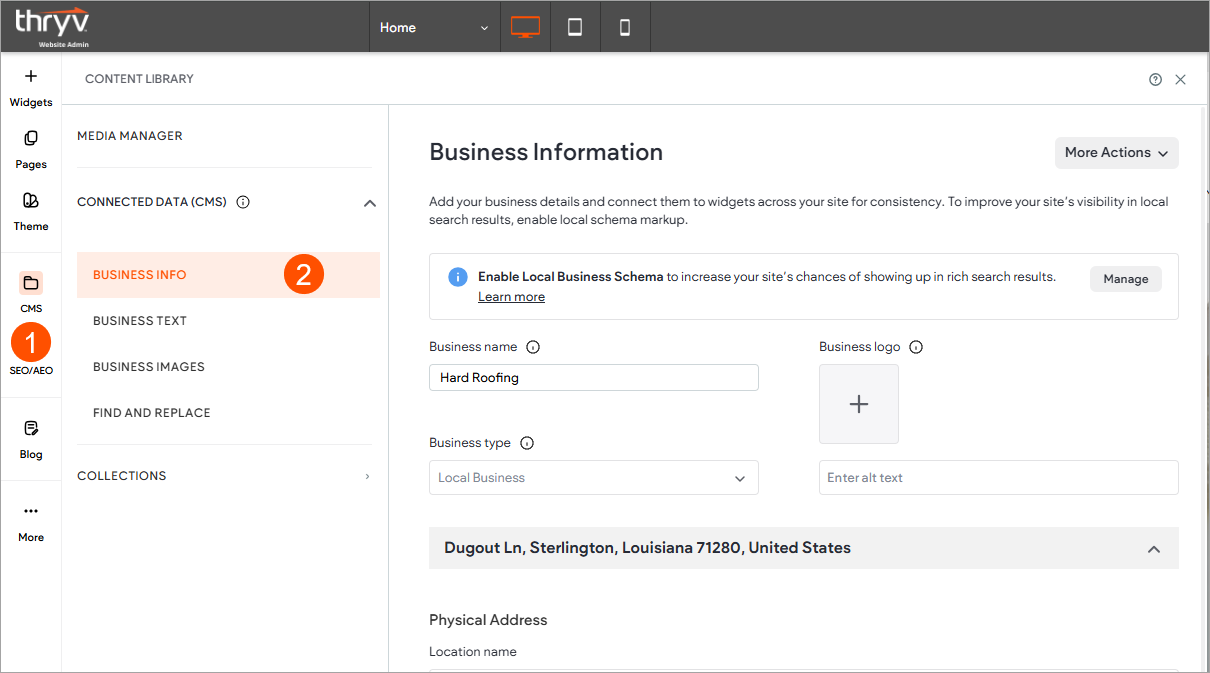
Task: Switch to desktop preview mode
Action: pyautogui.click(x=525, y=27)
